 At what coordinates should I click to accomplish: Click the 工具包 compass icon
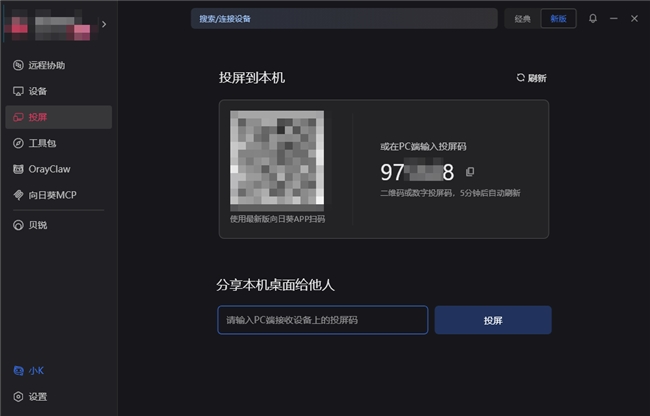(x=18, y=143)
